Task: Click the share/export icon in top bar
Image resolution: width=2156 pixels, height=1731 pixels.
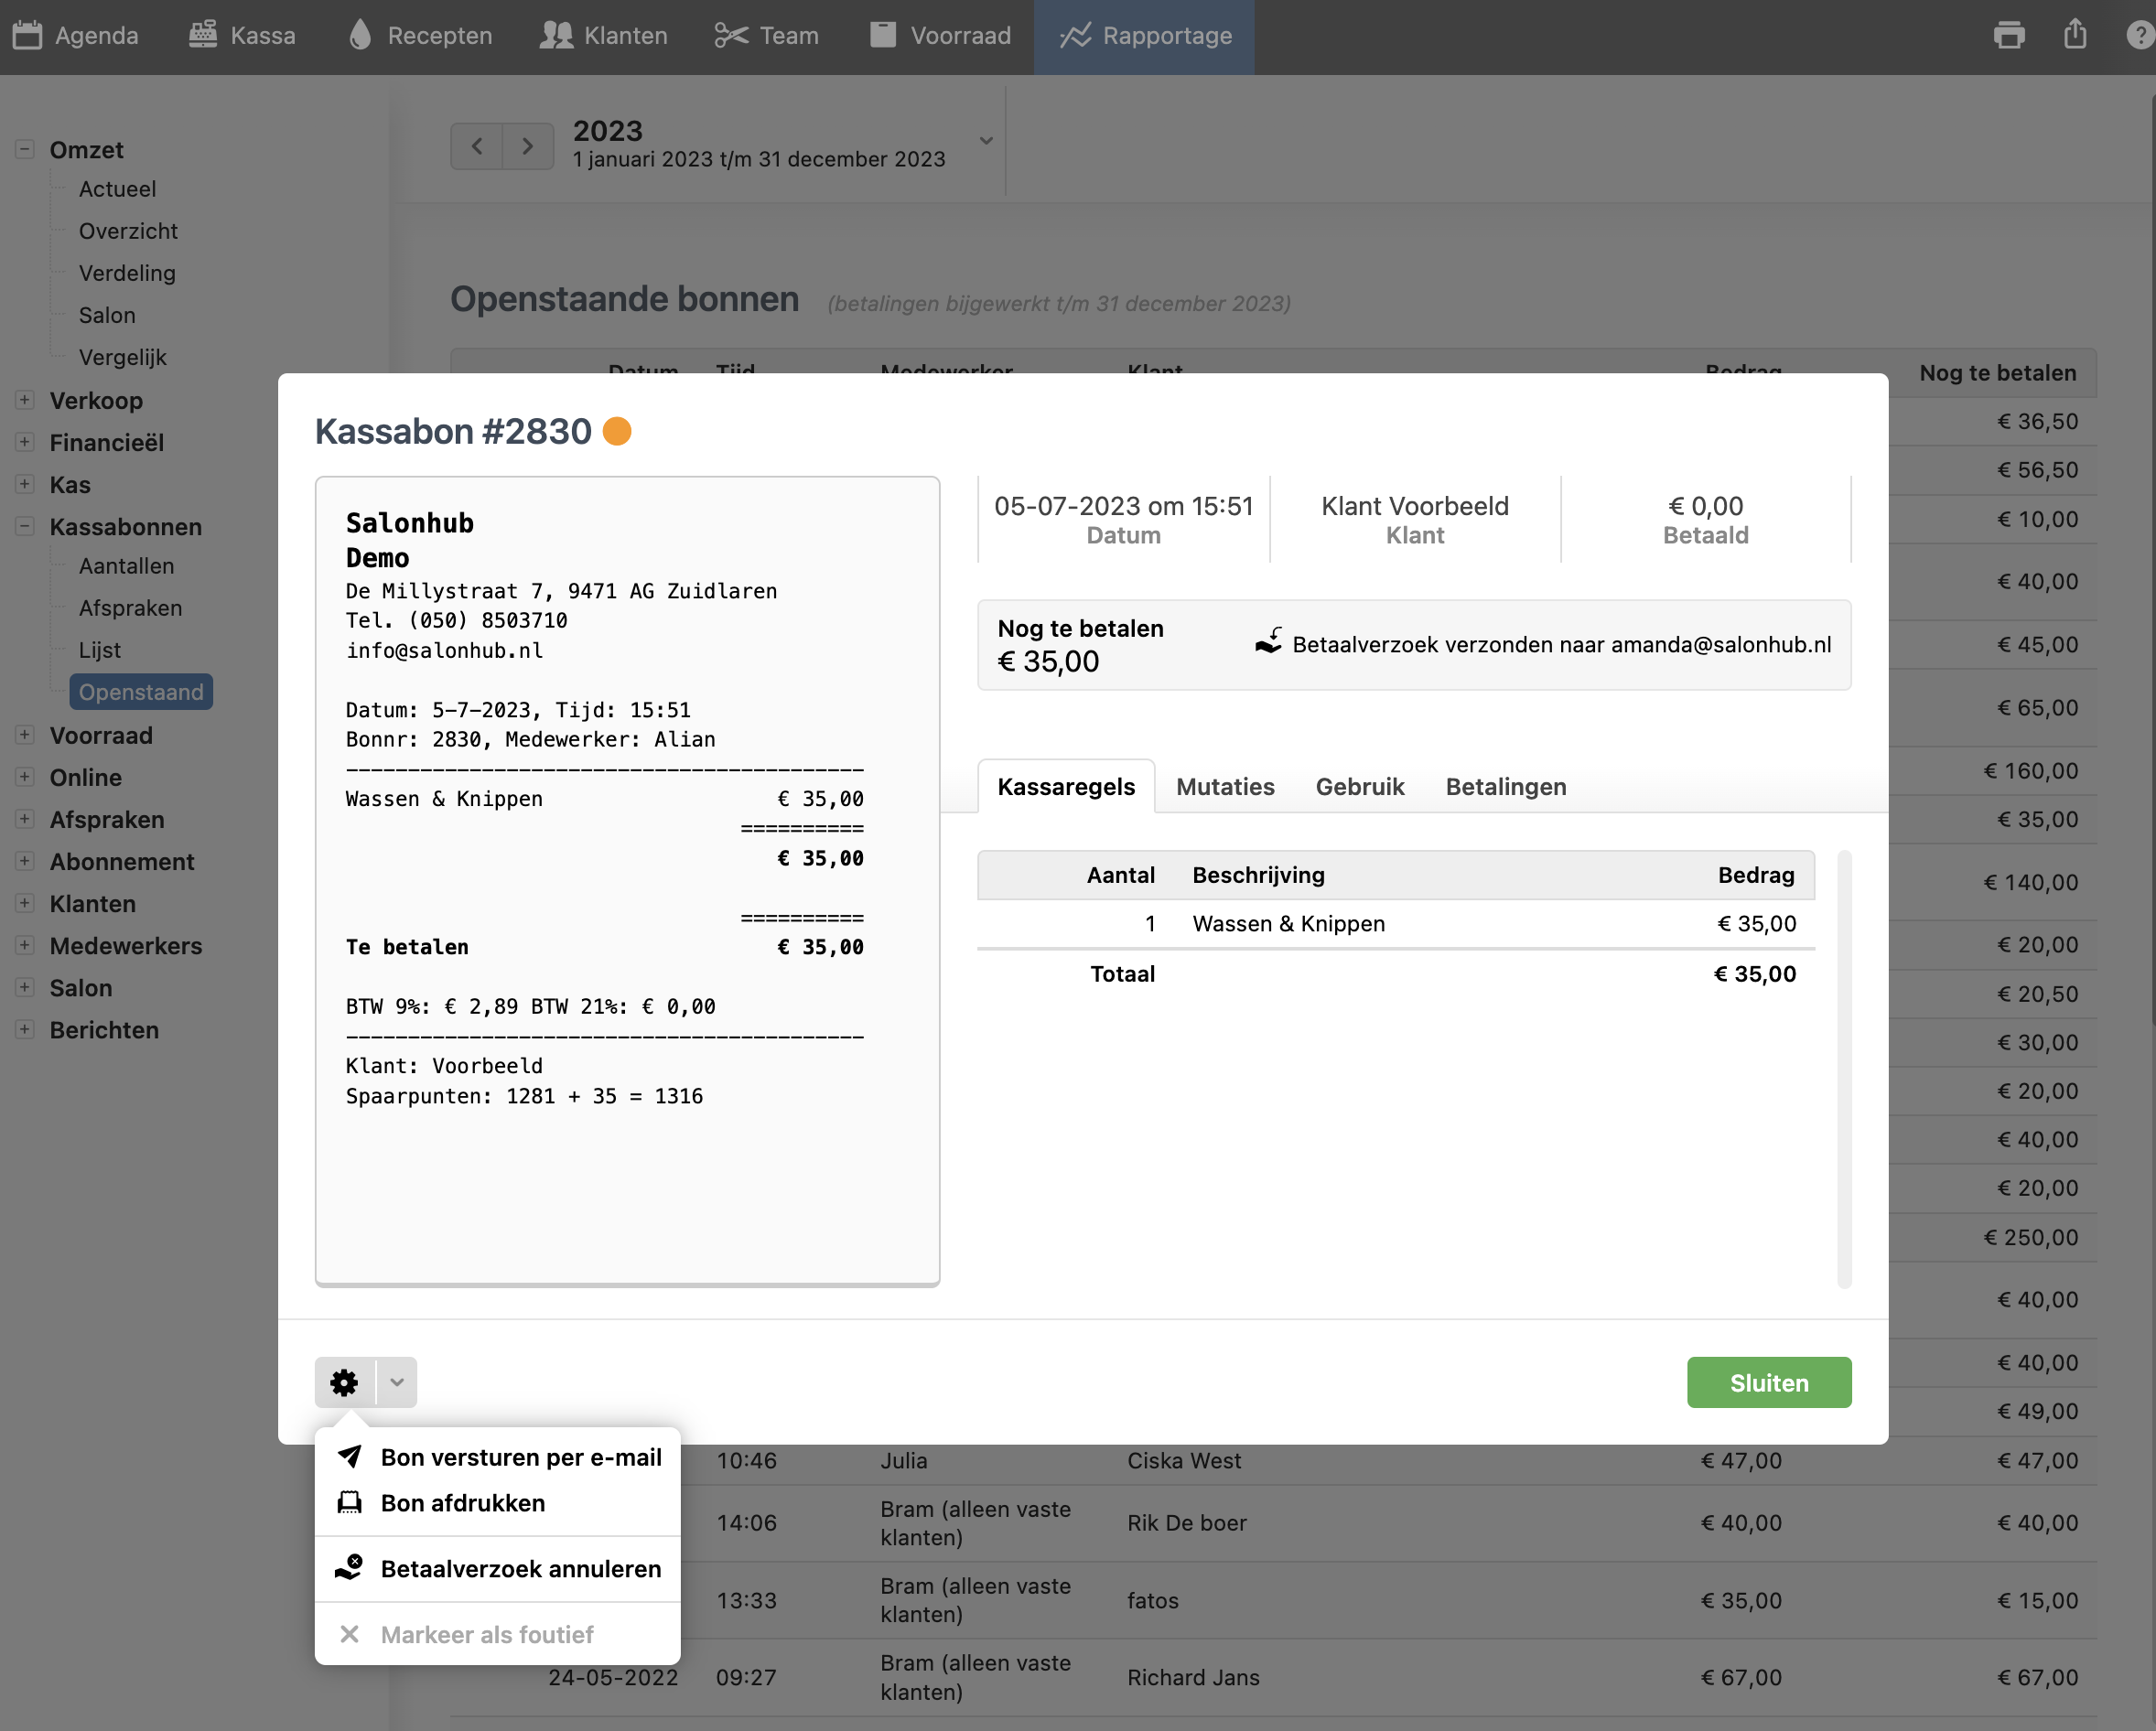Action: point(2075,35)
